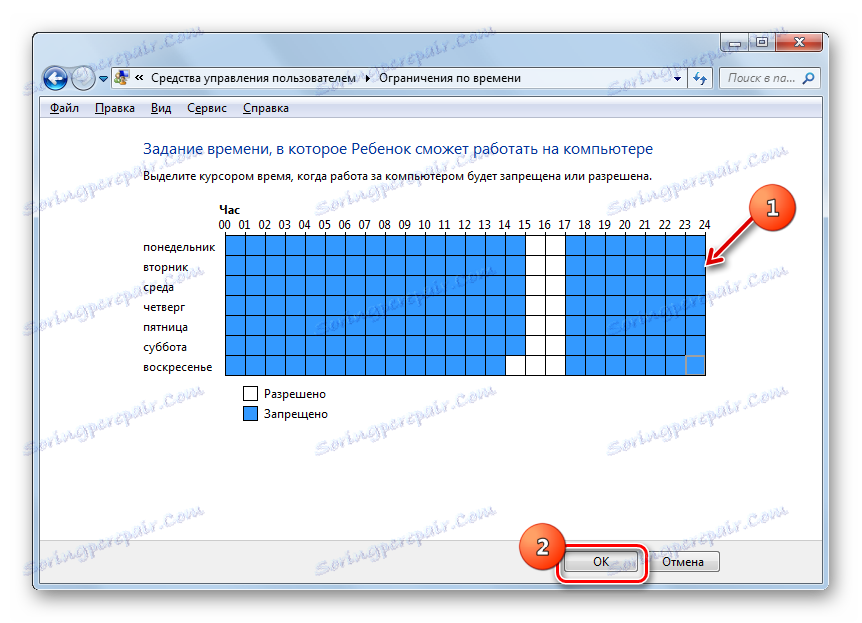Toggle воскресенье focused cell at hour 23
This screenshot has height=623, width=862.
click(695, 365)
